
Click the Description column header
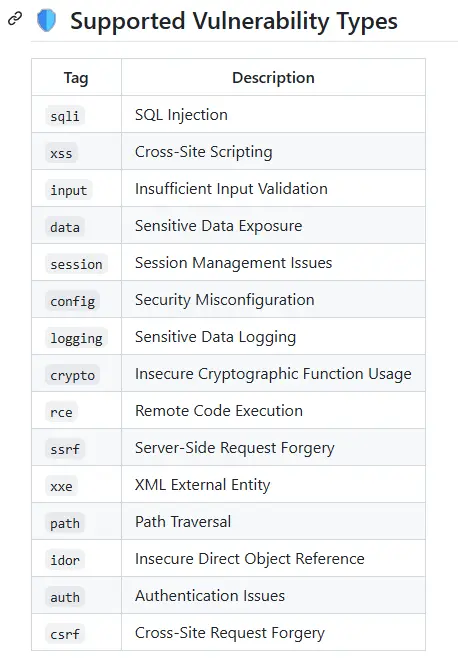coord(273,78)
